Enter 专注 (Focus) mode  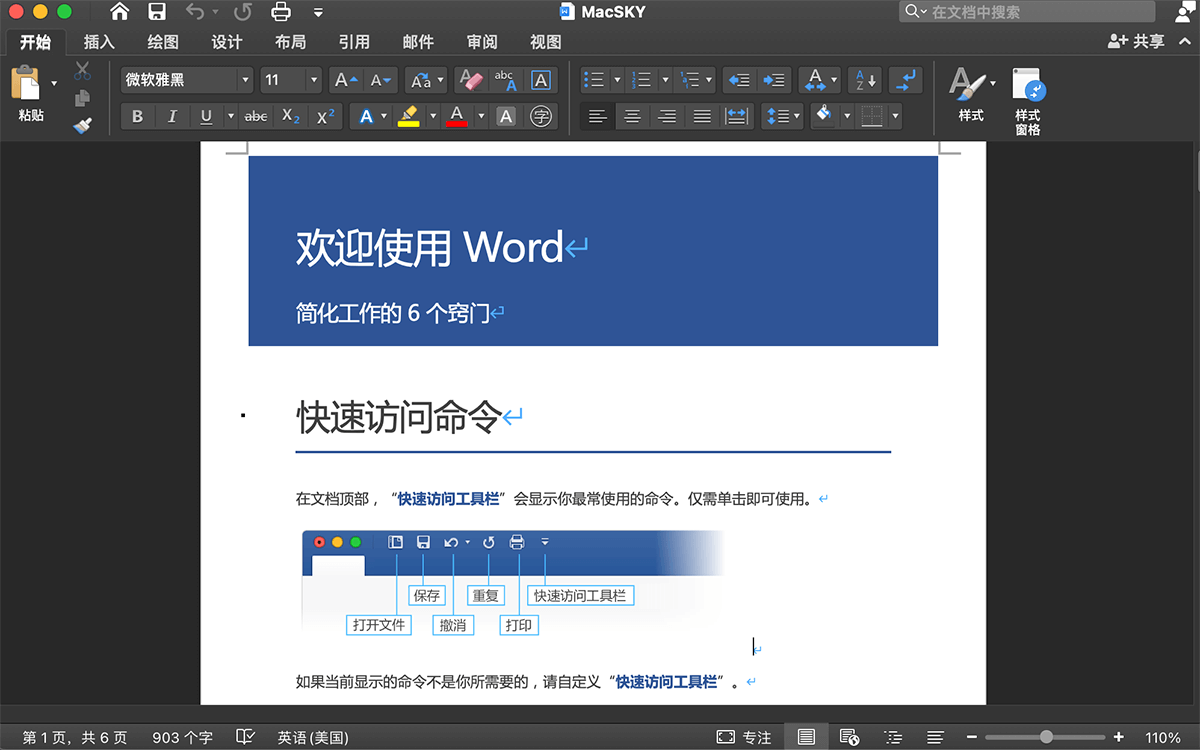click(x=744, y=737)
